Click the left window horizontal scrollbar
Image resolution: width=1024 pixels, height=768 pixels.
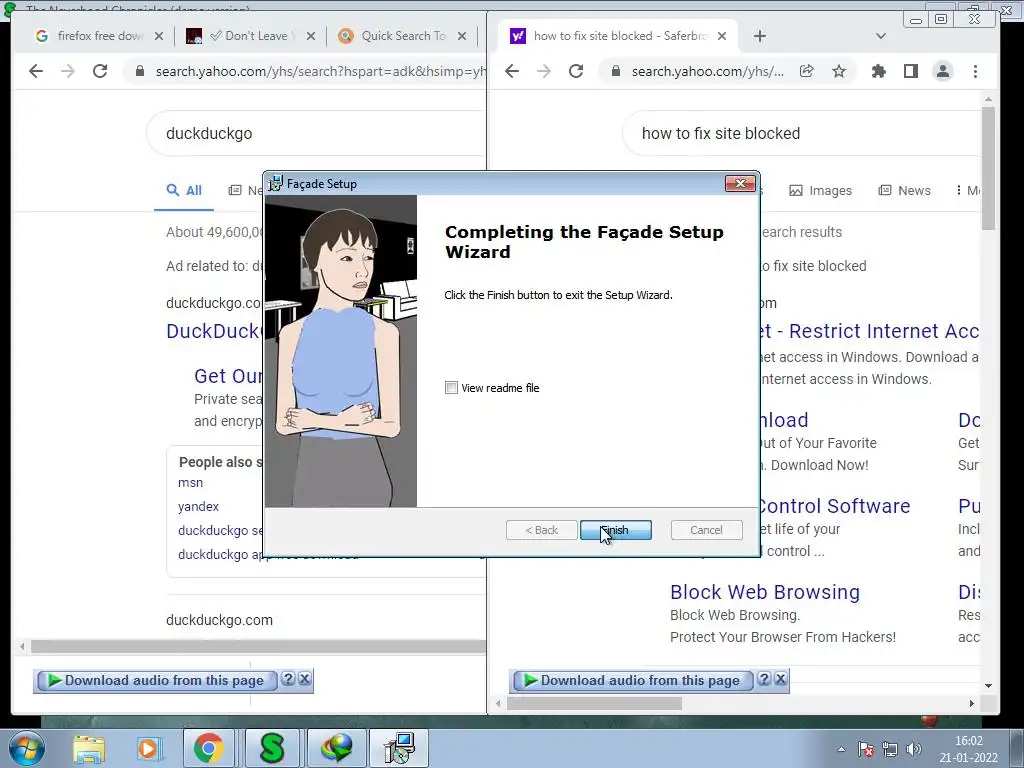(258, 647)
